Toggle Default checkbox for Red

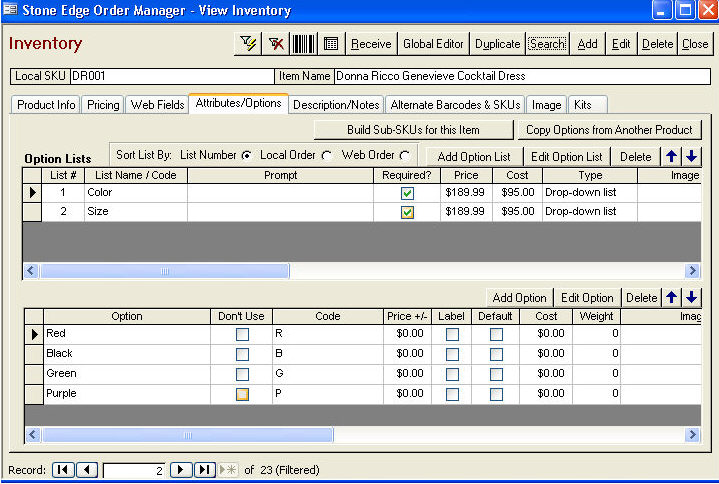coord(496,334)
